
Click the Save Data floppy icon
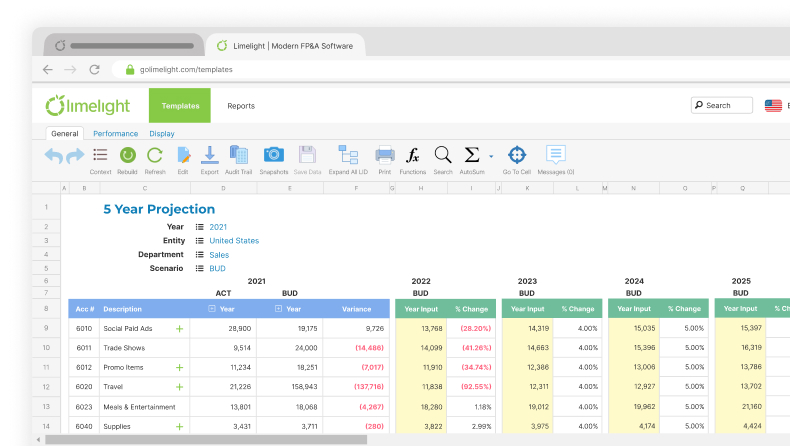(307, 154)
